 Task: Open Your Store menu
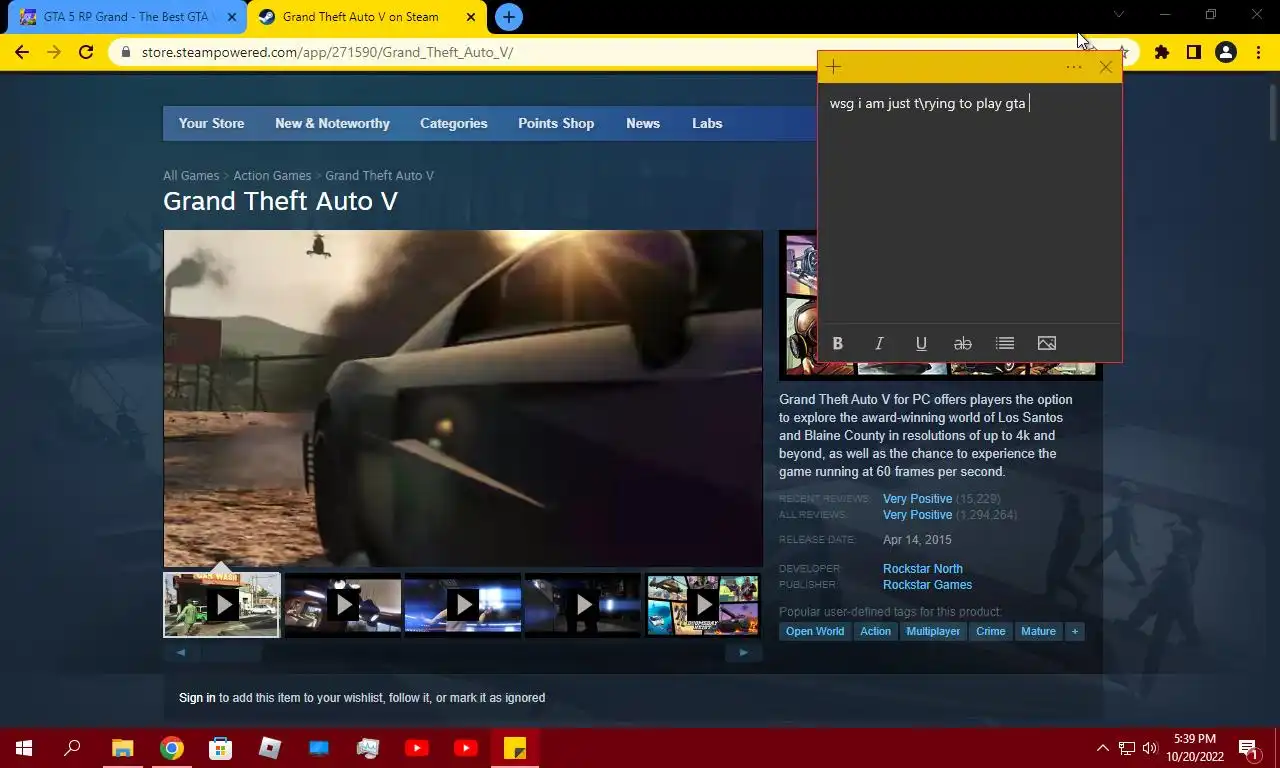(x=211, y=123)
